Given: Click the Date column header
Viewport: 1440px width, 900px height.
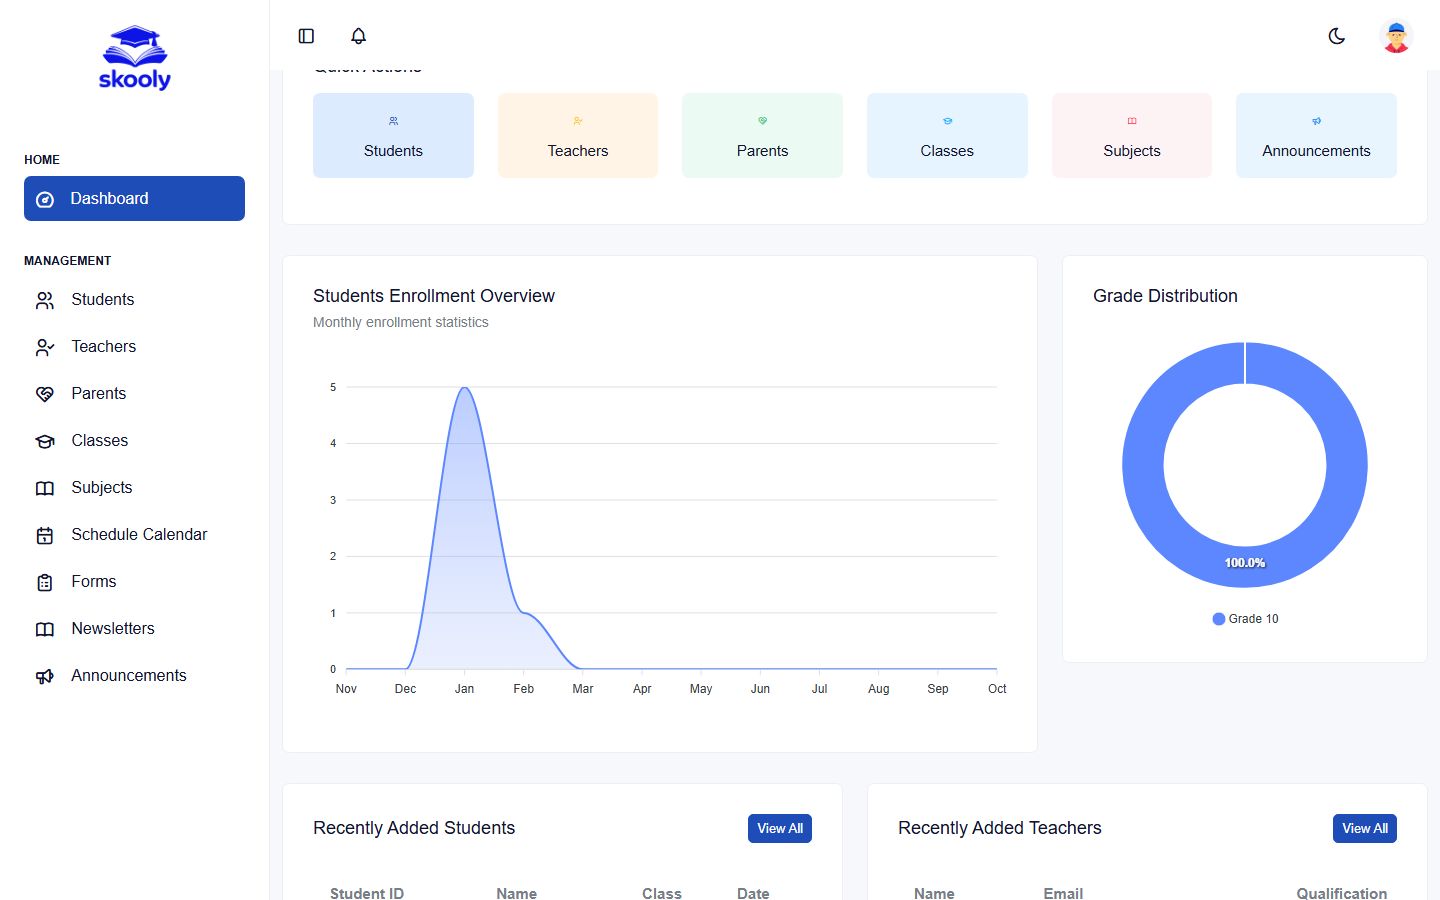Looking at the screenshot, I should (753, 893).
